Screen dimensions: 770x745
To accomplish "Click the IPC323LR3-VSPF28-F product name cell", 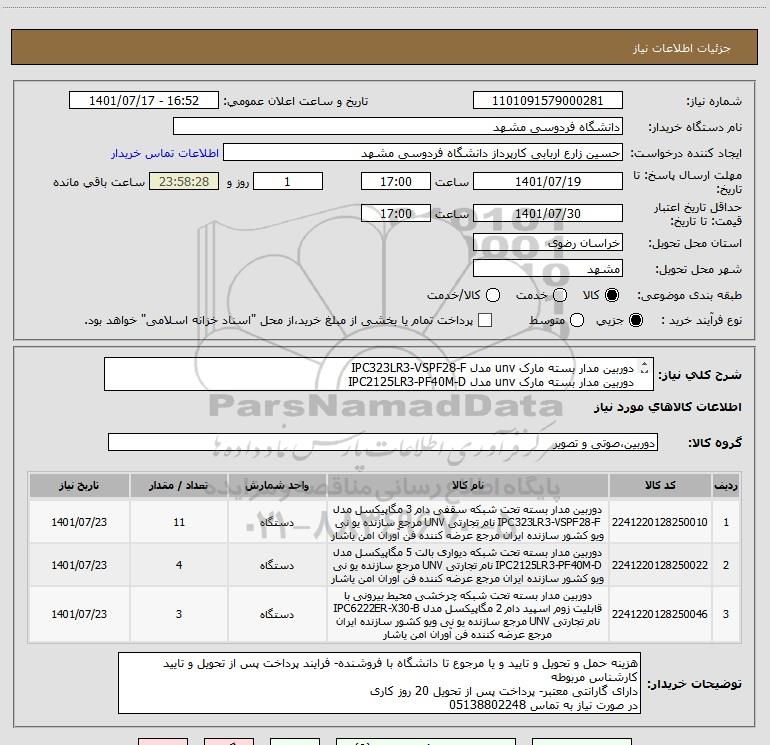I will click(x=468, y=522).
